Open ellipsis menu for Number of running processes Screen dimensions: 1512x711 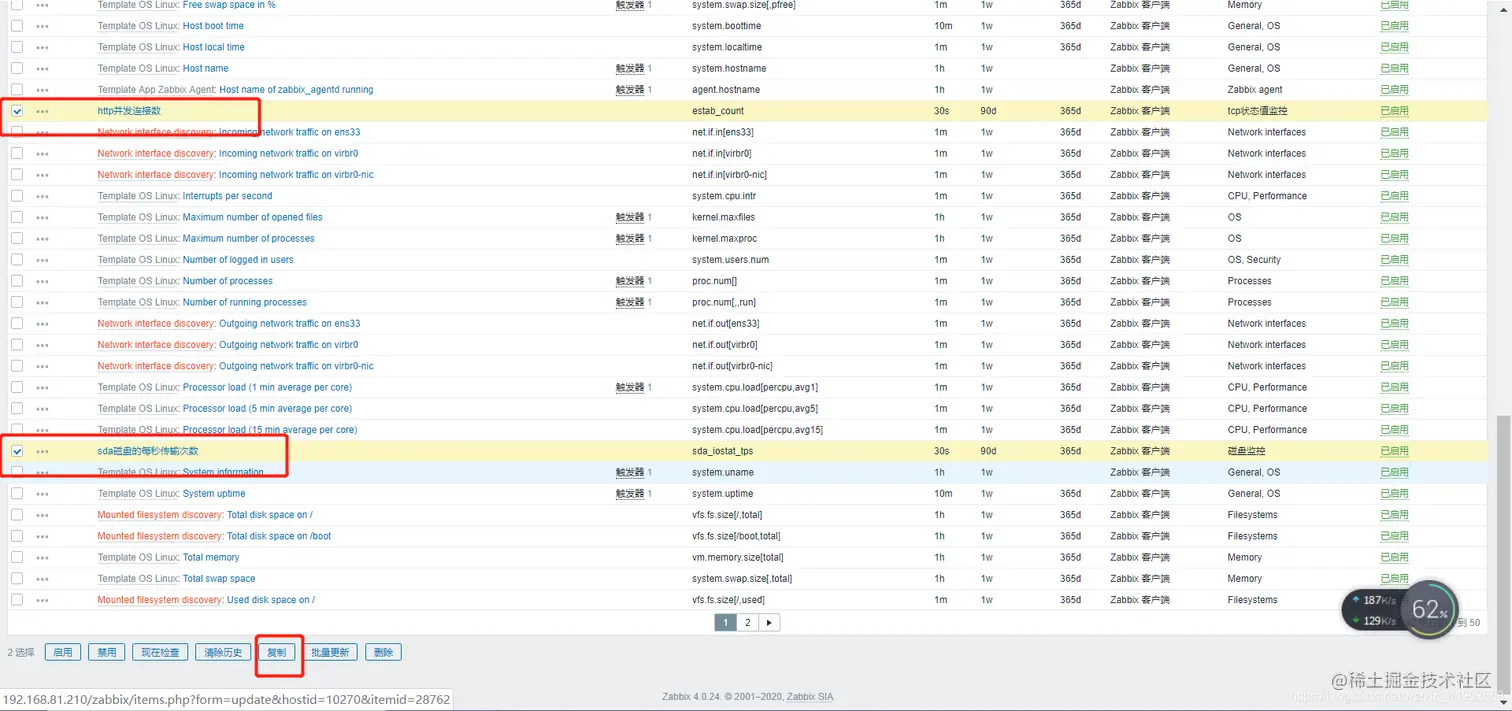click(x=42, y=302)
